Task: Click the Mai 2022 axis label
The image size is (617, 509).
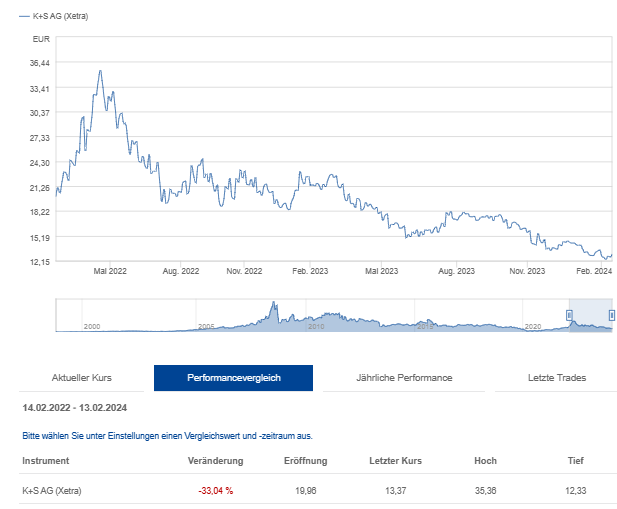Action: (x=110, y=271)
